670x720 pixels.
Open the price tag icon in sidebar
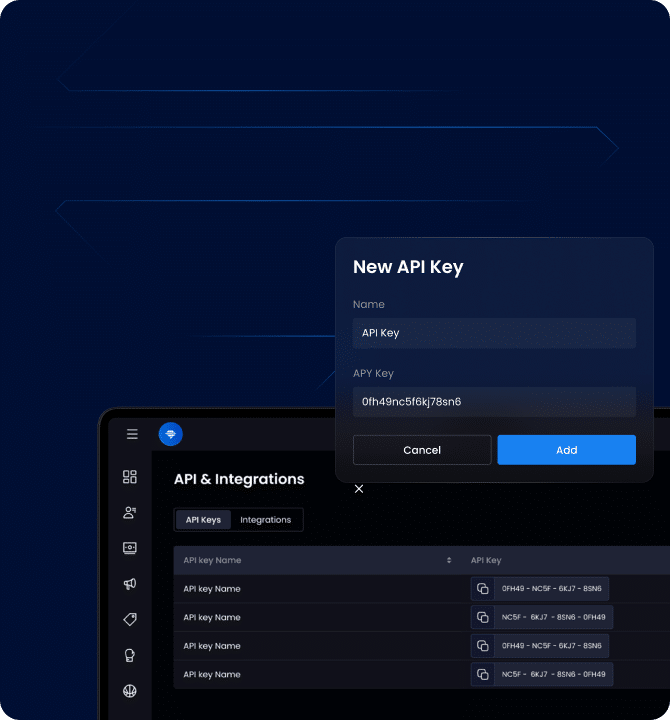pyautogui.click(x=130, y=619)
